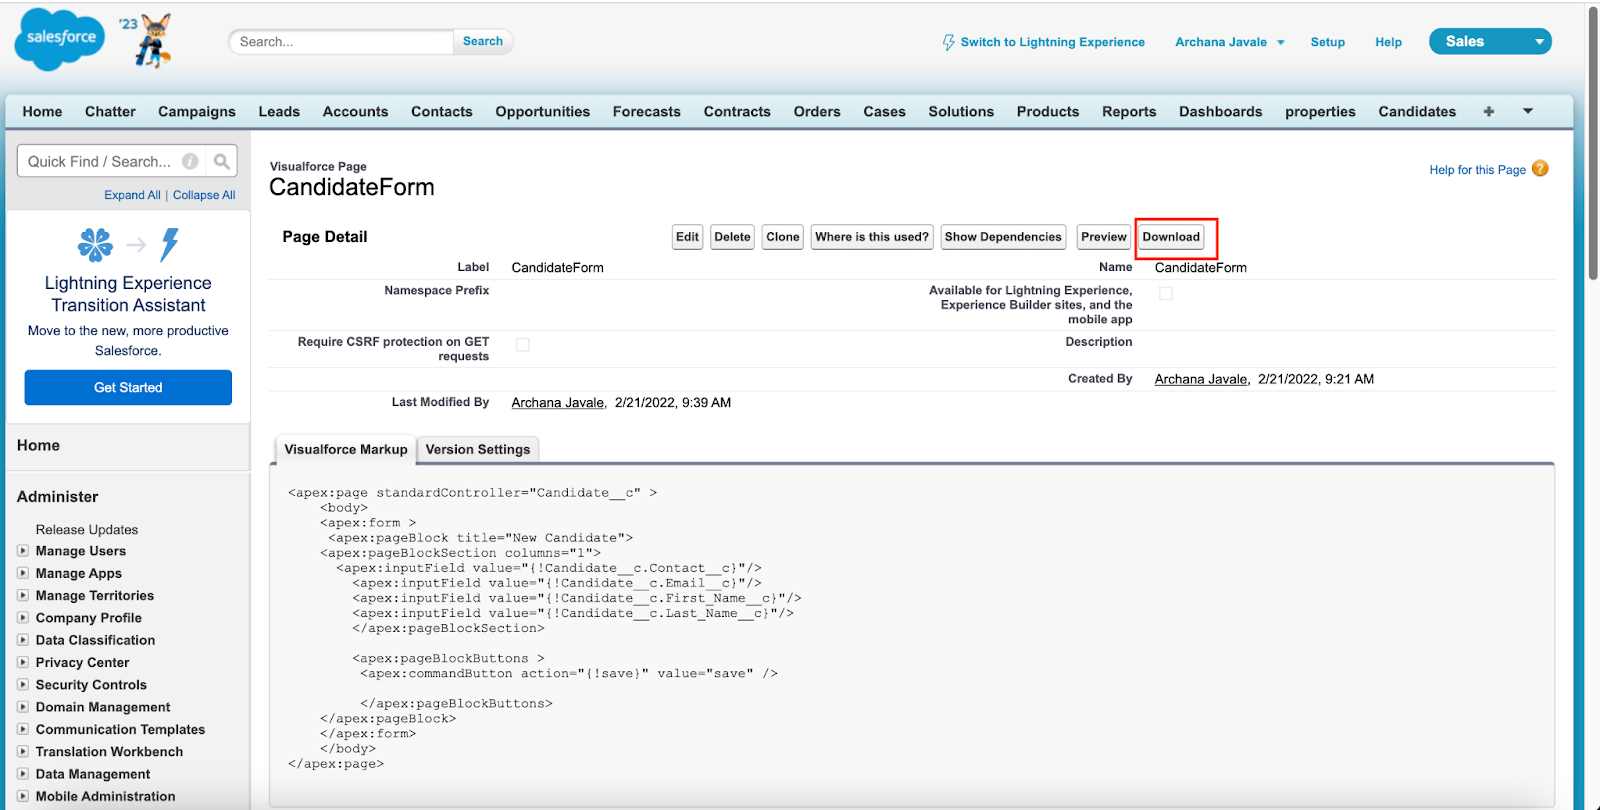The image size is (1600, 810).
Task: Download the CandidateForm page
Action: [x=1171, y=237]
